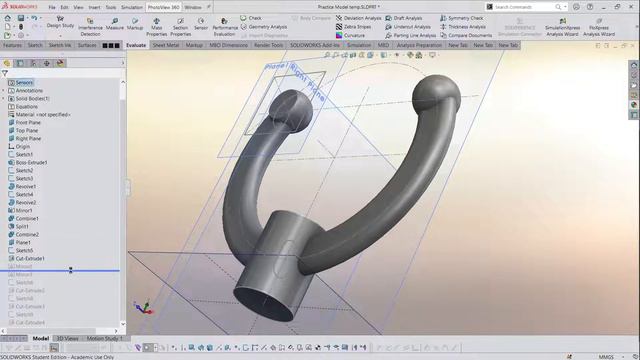Run Symmetry Check

(462, 18)
